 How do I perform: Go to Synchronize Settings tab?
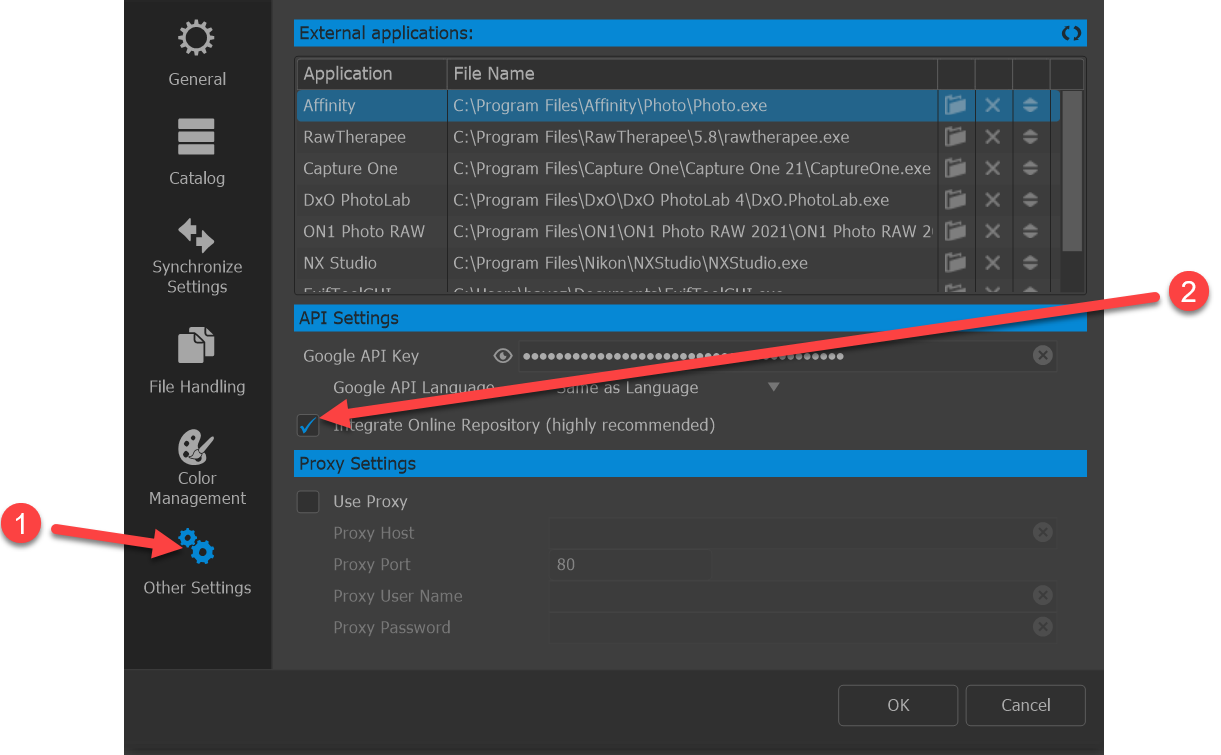(x=197, y=257)
